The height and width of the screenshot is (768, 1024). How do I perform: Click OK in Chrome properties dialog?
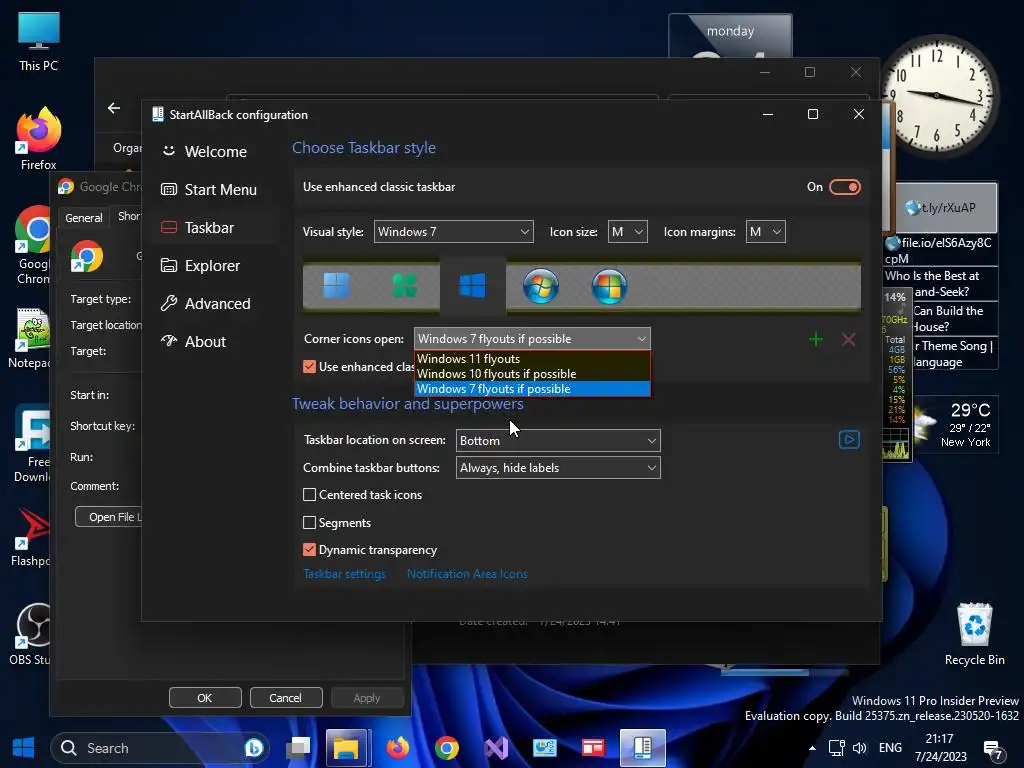pyautogui.click(x=205, y=697)
